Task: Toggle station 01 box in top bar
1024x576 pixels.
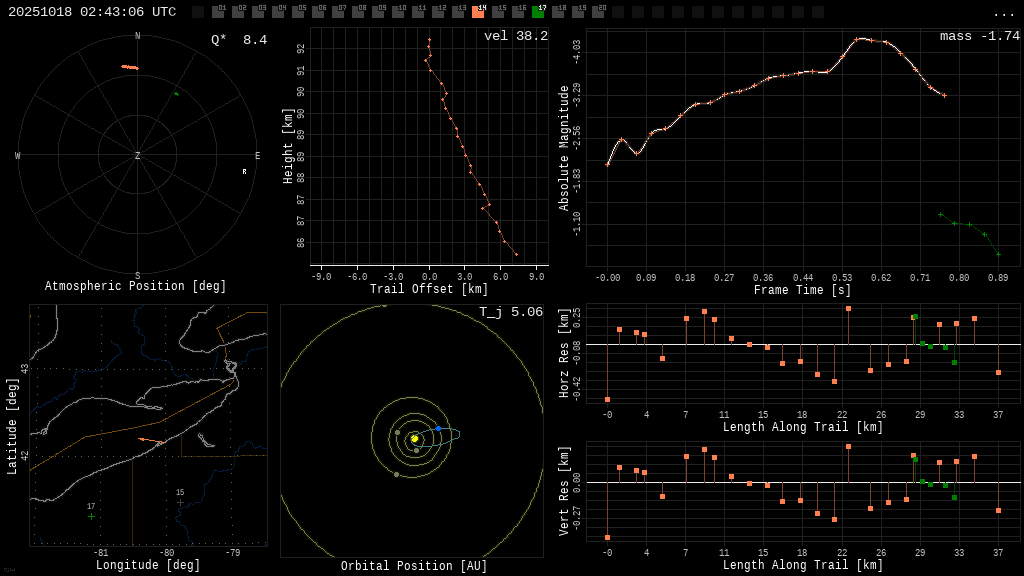Action: click(x=218, y=12)
